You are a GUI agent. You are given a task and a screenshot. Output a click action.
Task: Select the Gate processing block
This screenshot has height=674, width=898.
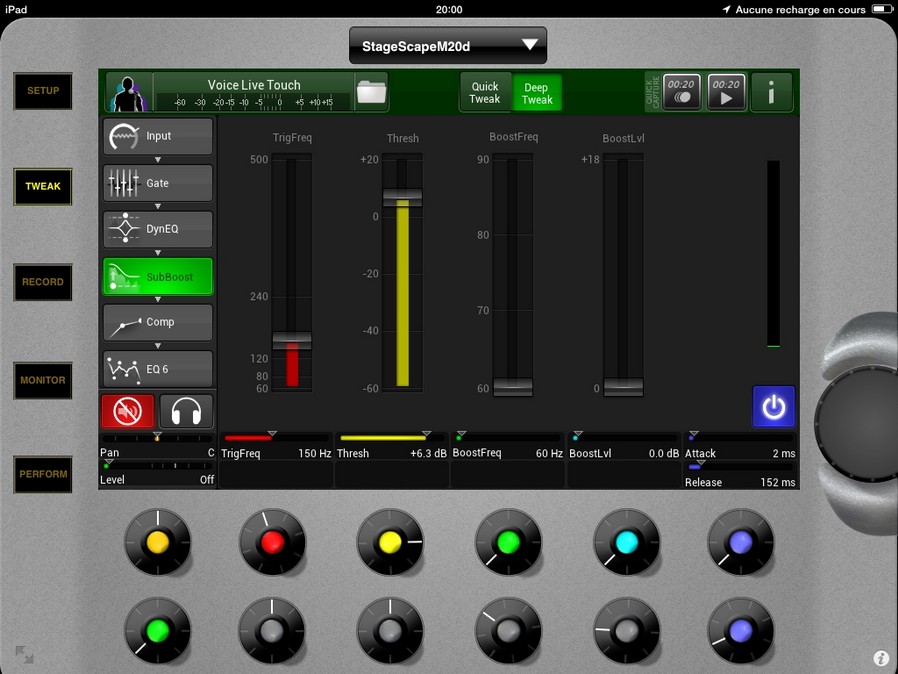(158, 183)
